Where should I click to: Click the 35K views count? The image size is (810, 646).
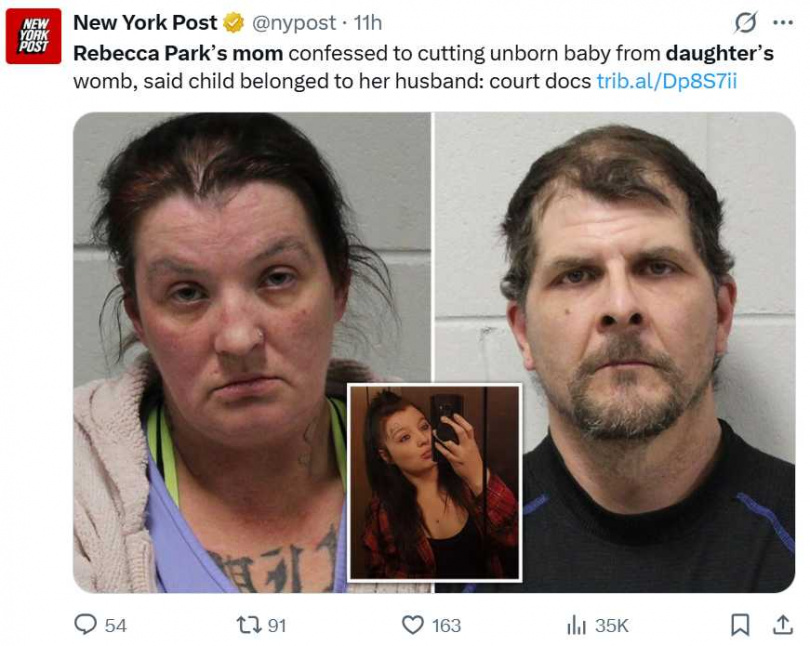tap(612, 625)
